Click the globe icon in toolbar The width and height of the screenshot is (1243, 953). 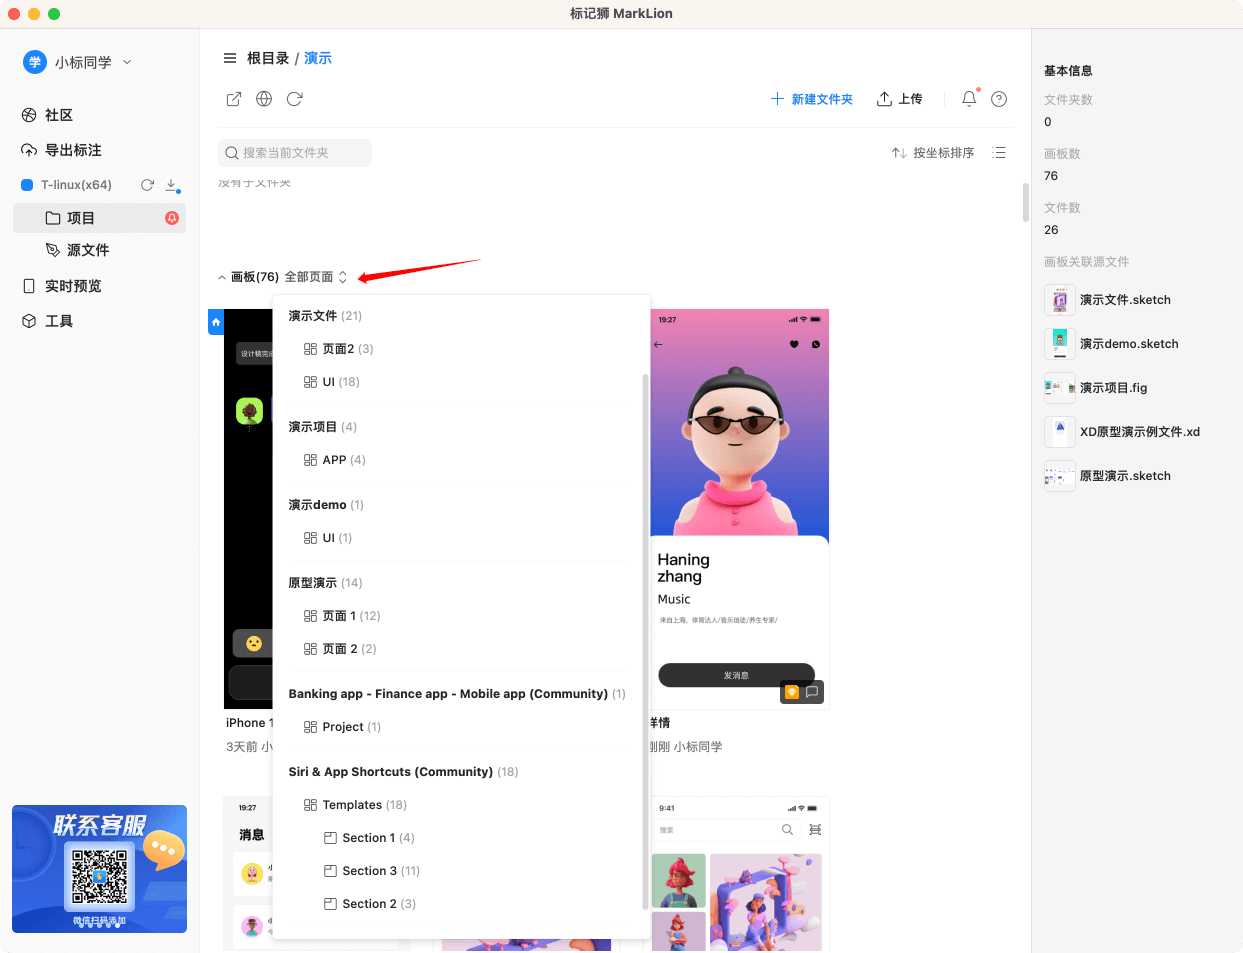pos(264,99)
